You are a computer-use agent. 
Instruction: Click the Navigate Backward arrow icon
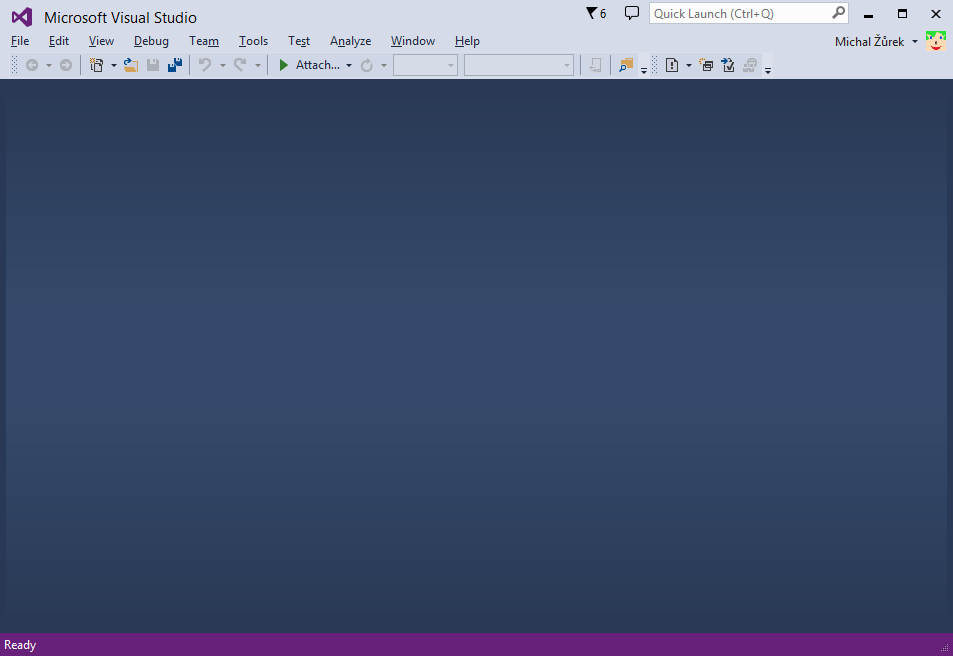(32, 64)
